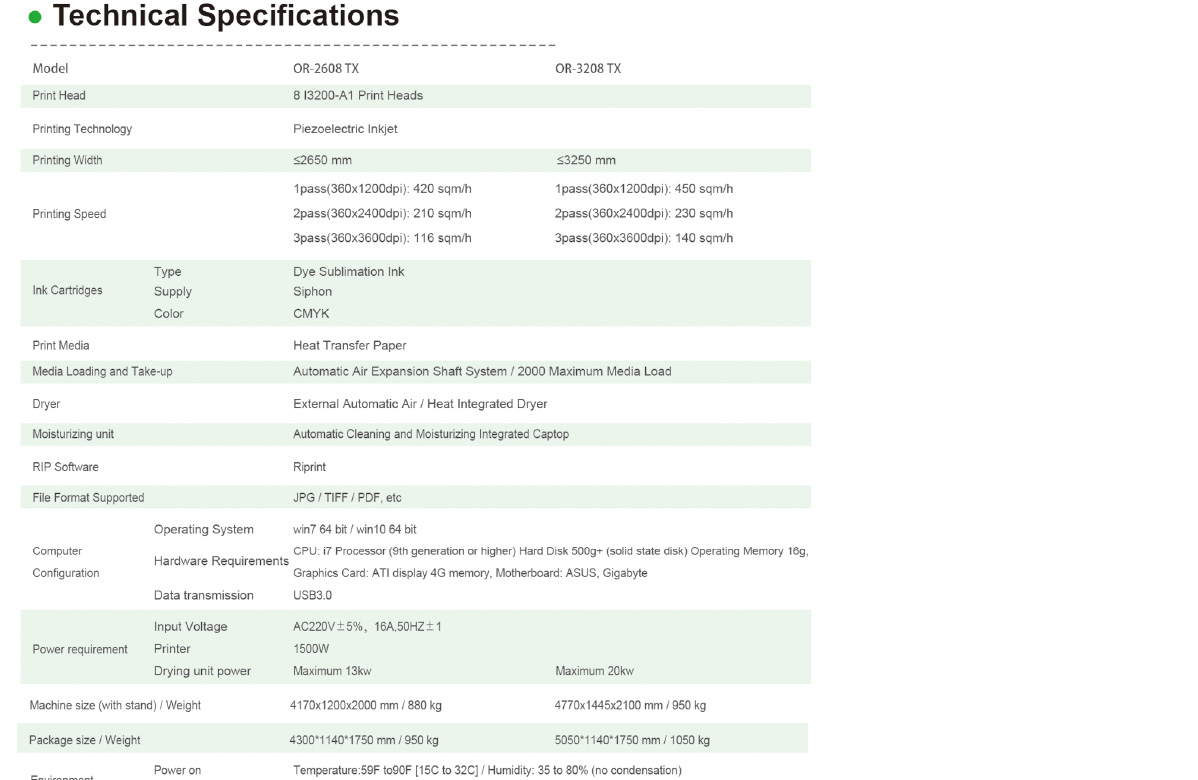Select the Print Head row label
This screenshot has width=1198, height=780.
click(59, 95)
